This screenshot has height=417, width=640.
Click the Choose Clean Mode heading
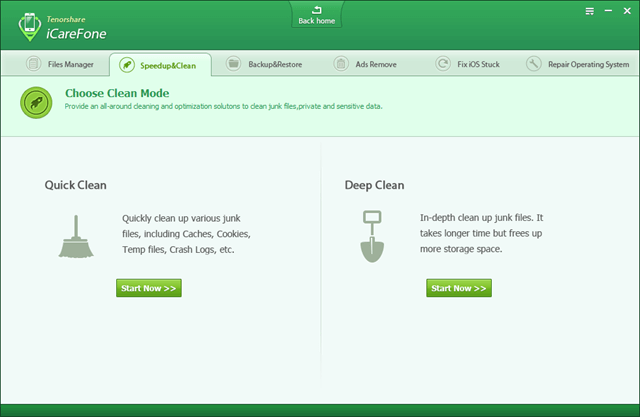(117, 93)
